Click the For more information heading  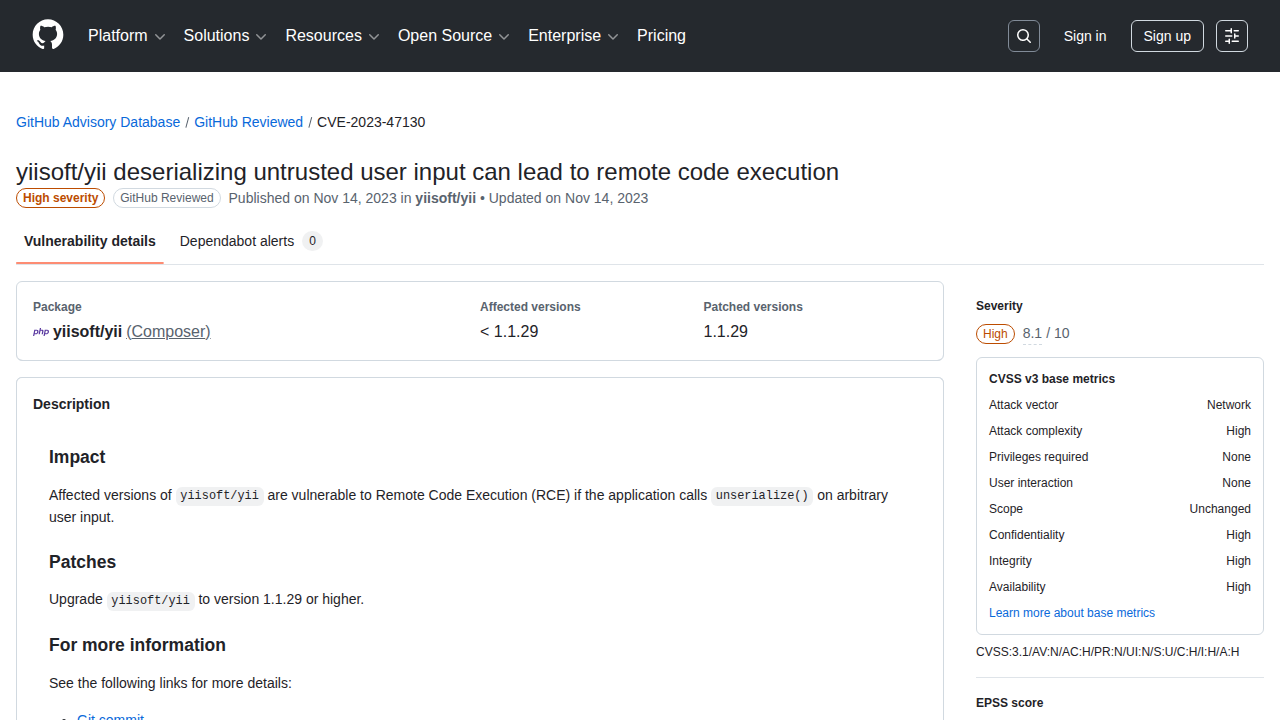137,645
